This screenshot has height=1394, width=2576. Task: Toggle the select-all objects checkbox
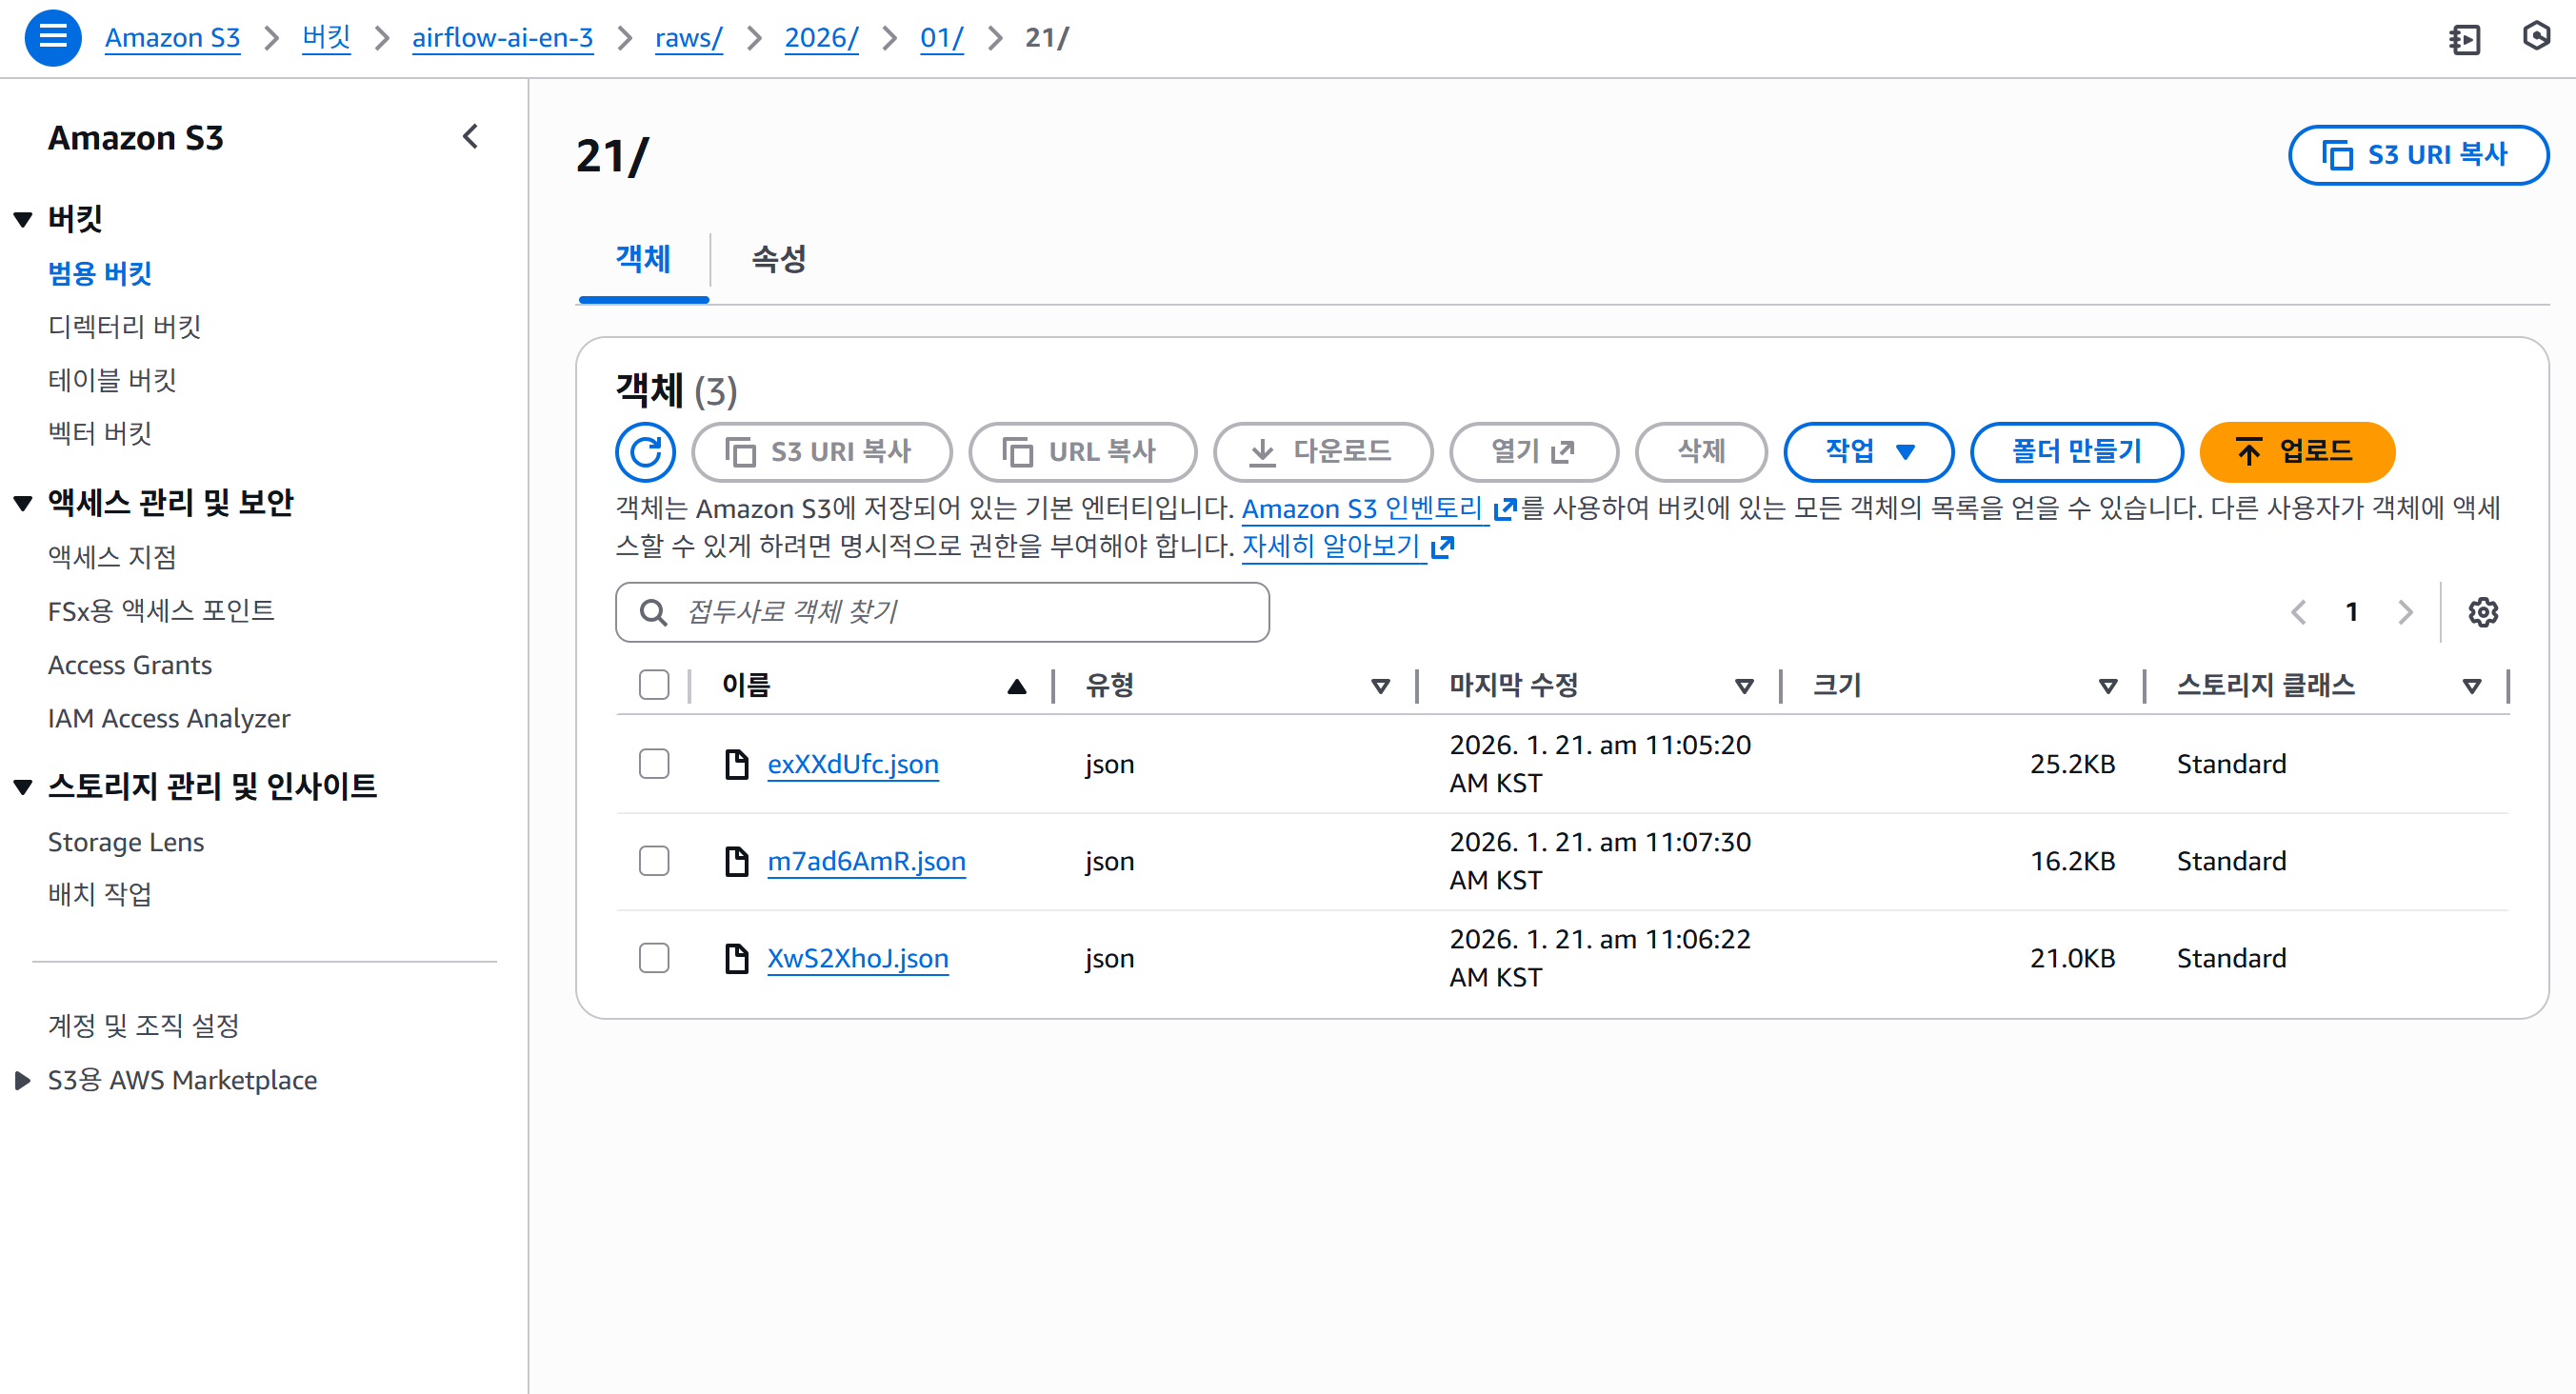pos(654,685)
